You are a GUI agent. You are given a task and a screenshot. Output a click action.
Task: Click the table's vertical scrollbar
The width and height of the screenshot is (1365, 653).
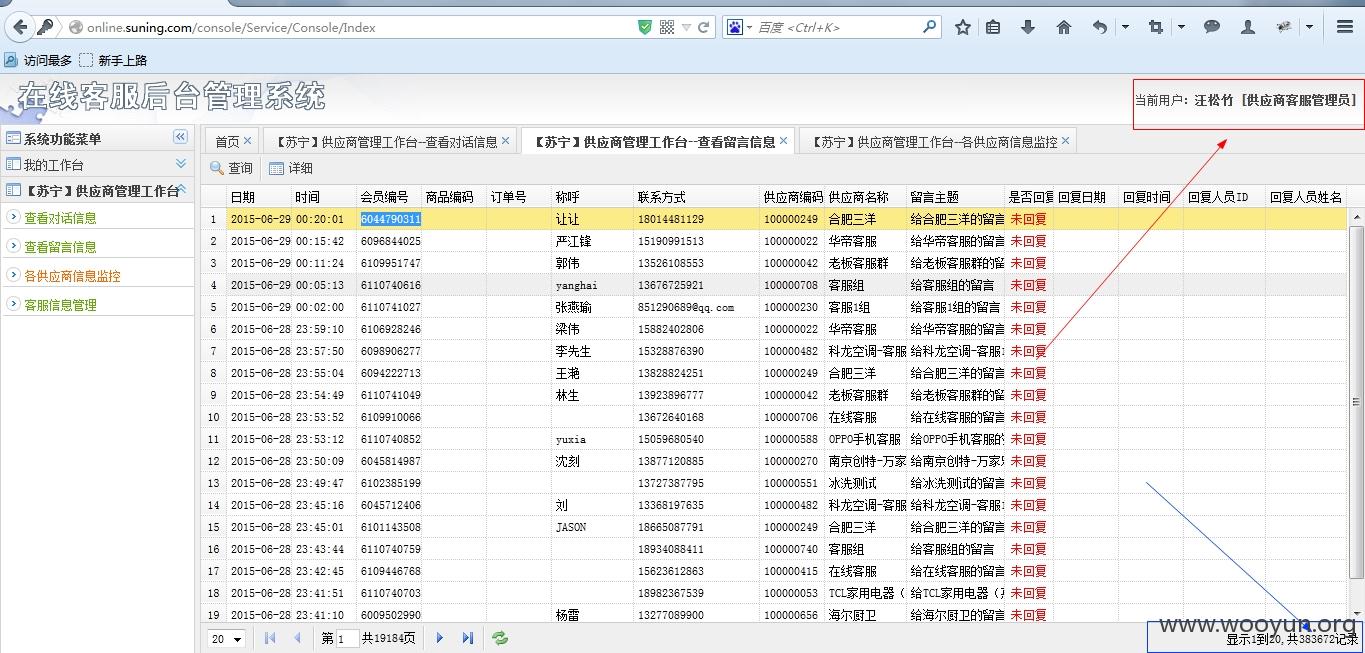[1357, 400]
